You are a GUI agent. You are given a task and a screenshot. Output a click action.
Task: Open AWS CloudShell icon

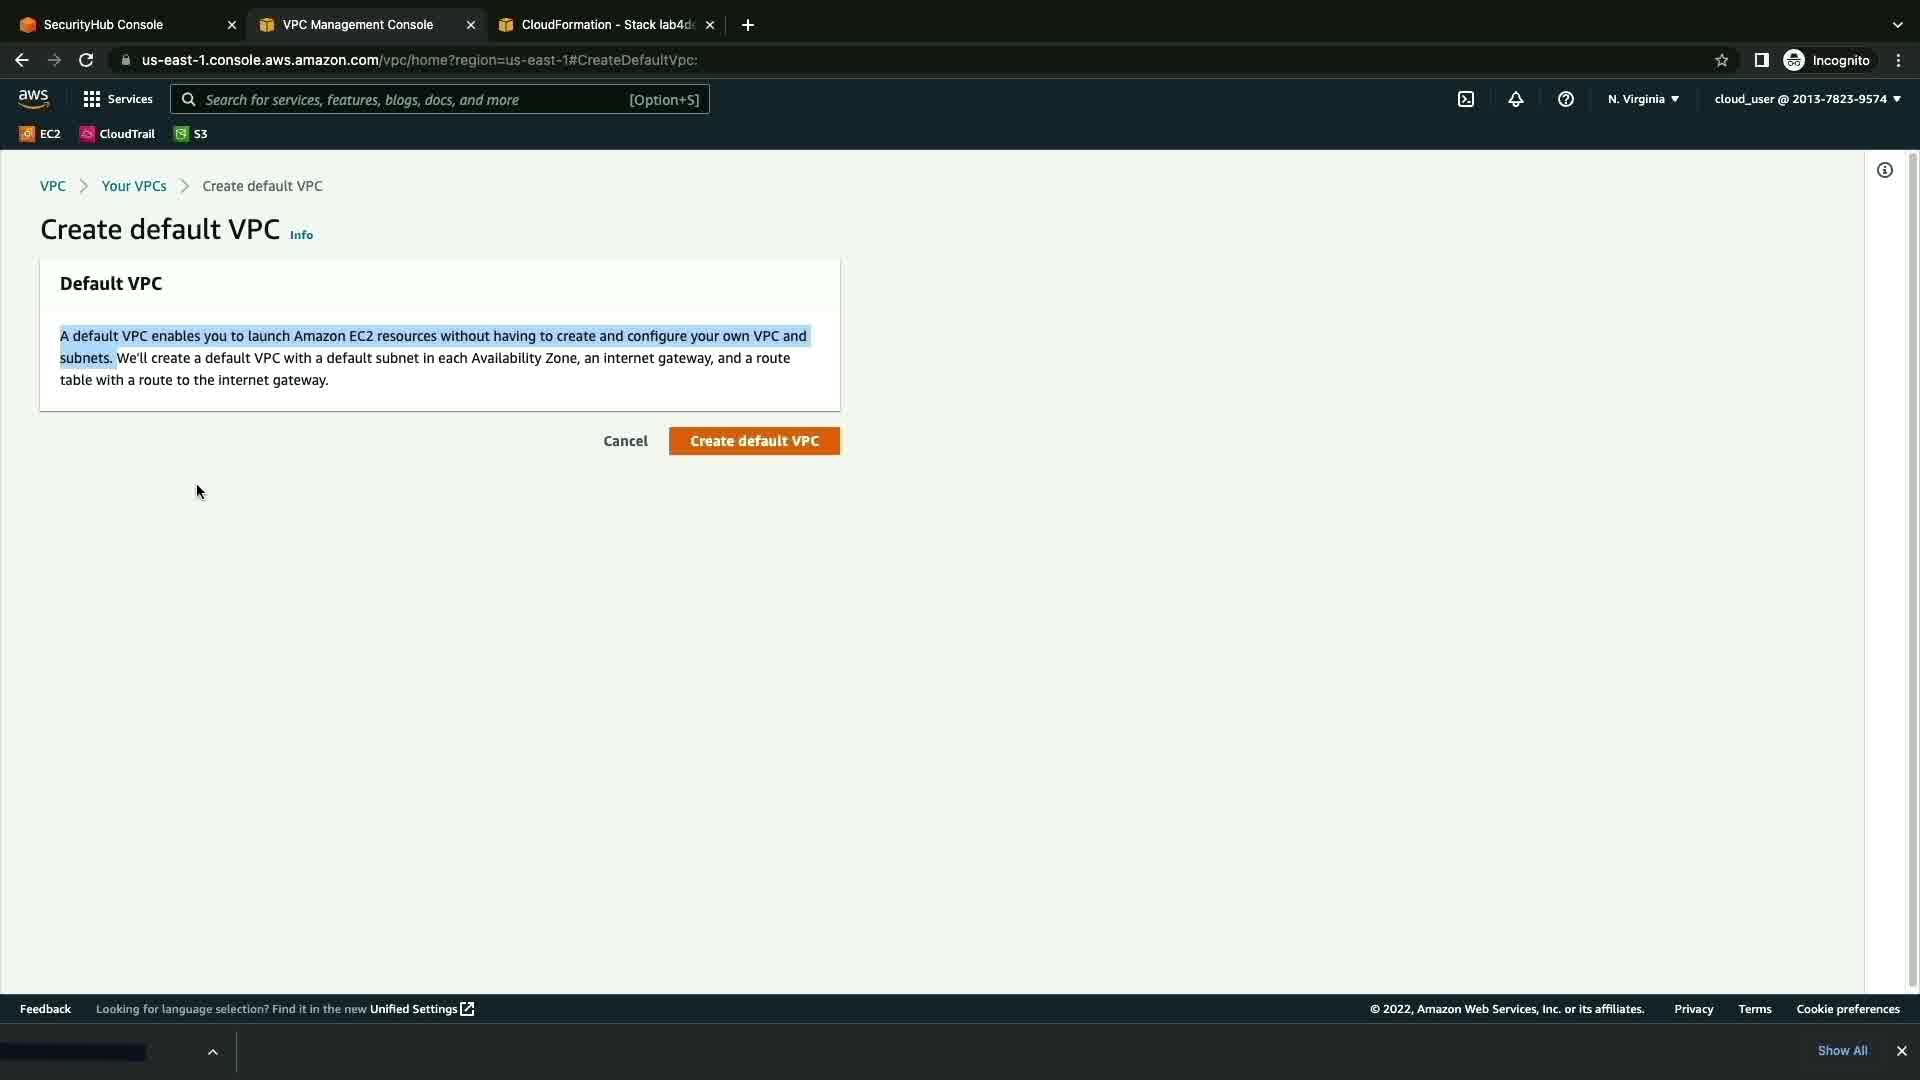pyautogui.click(x=1465, y=99)
